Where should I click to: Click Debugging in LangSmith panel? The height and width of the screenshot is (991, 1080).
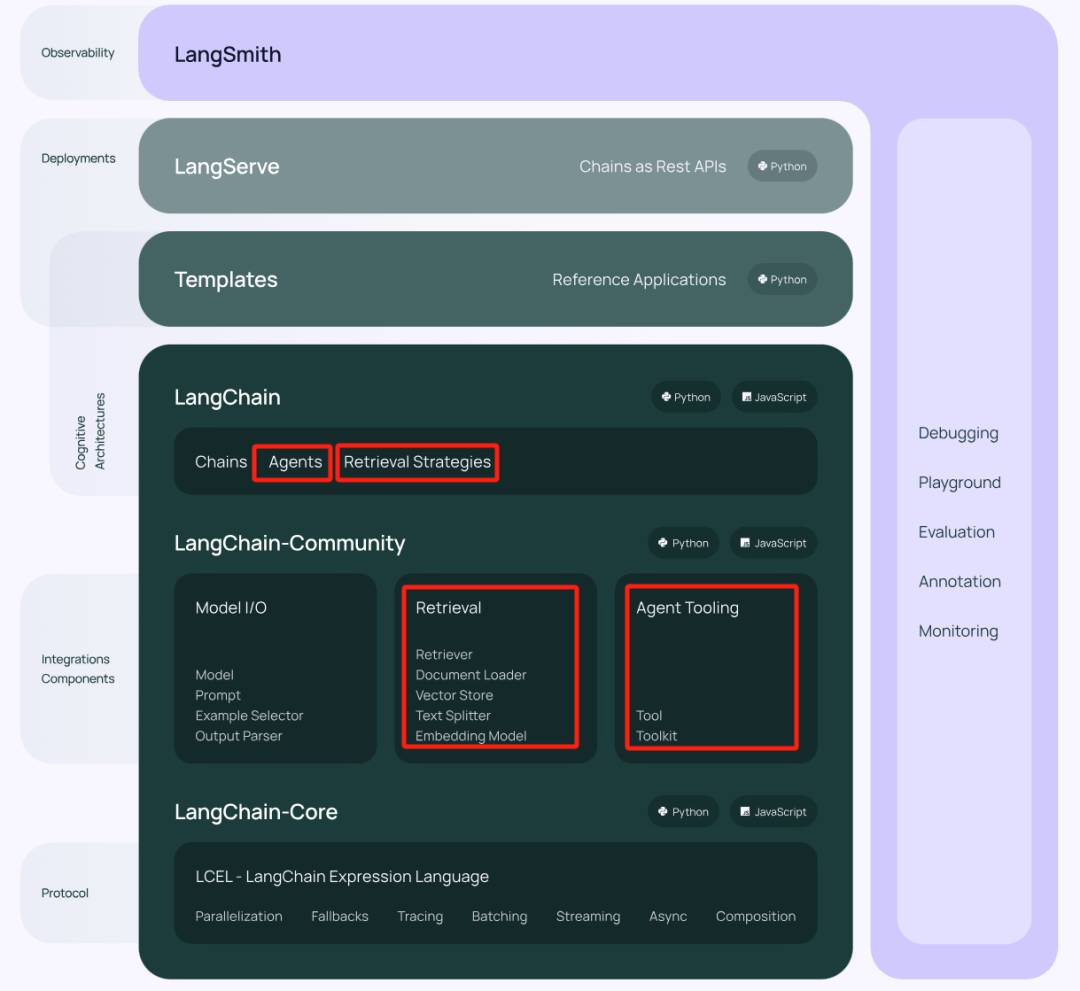pyautogui.click(x=958, y=433)
